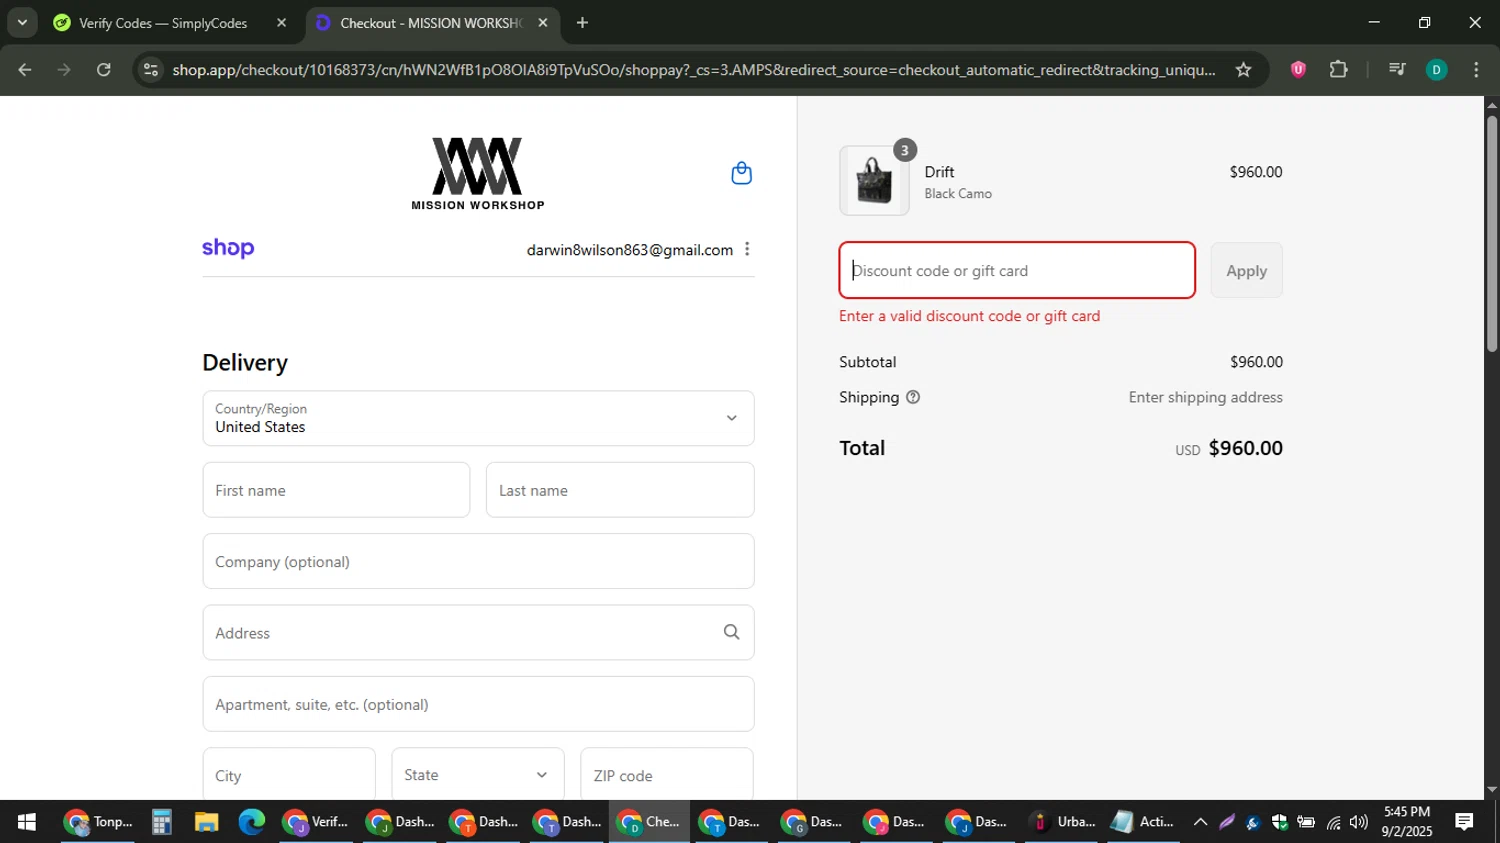Screen dimensions: 1500x843
Task: Click the 'Enter shipping address' text
Action: 1205,397
